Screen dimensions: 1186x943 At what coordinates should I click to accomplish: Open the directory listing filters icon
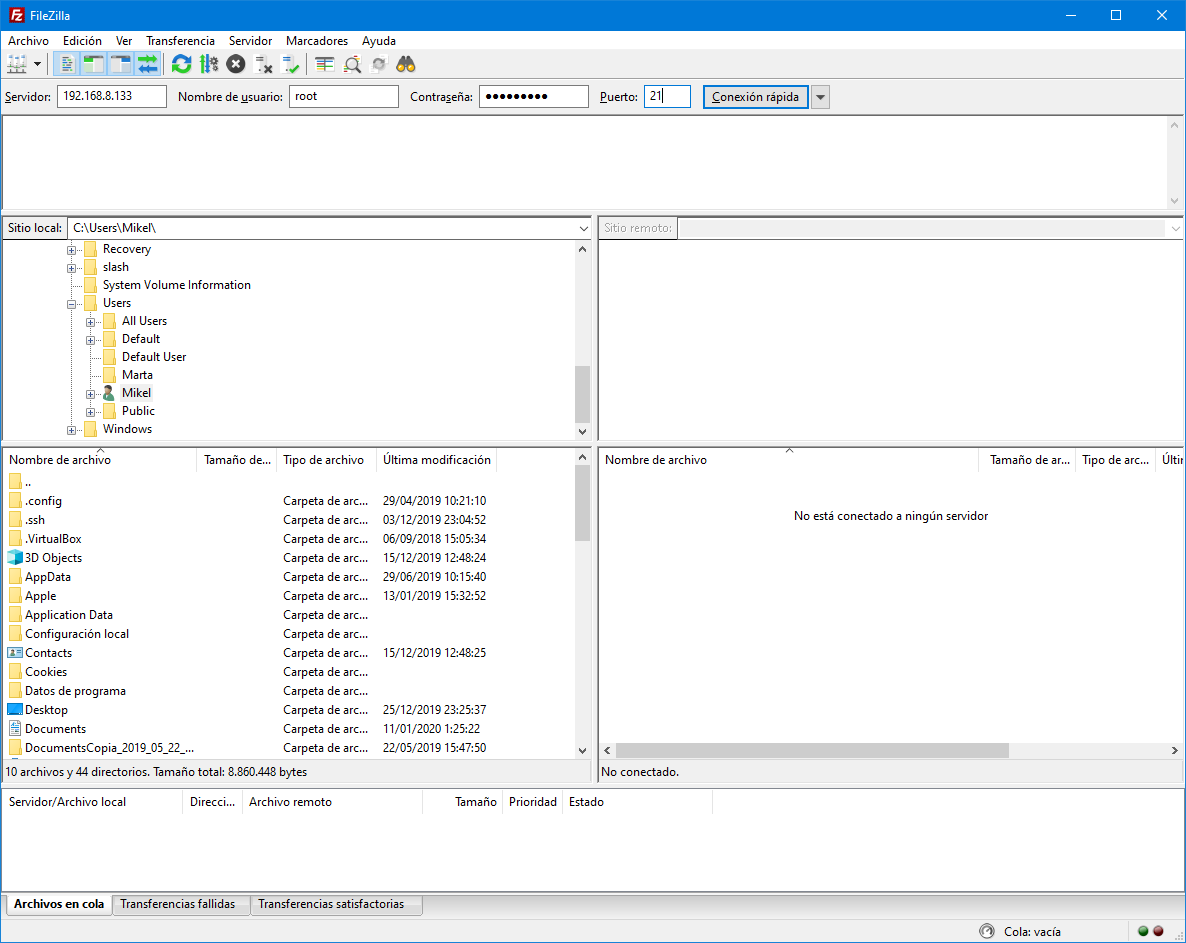(325, 64)
